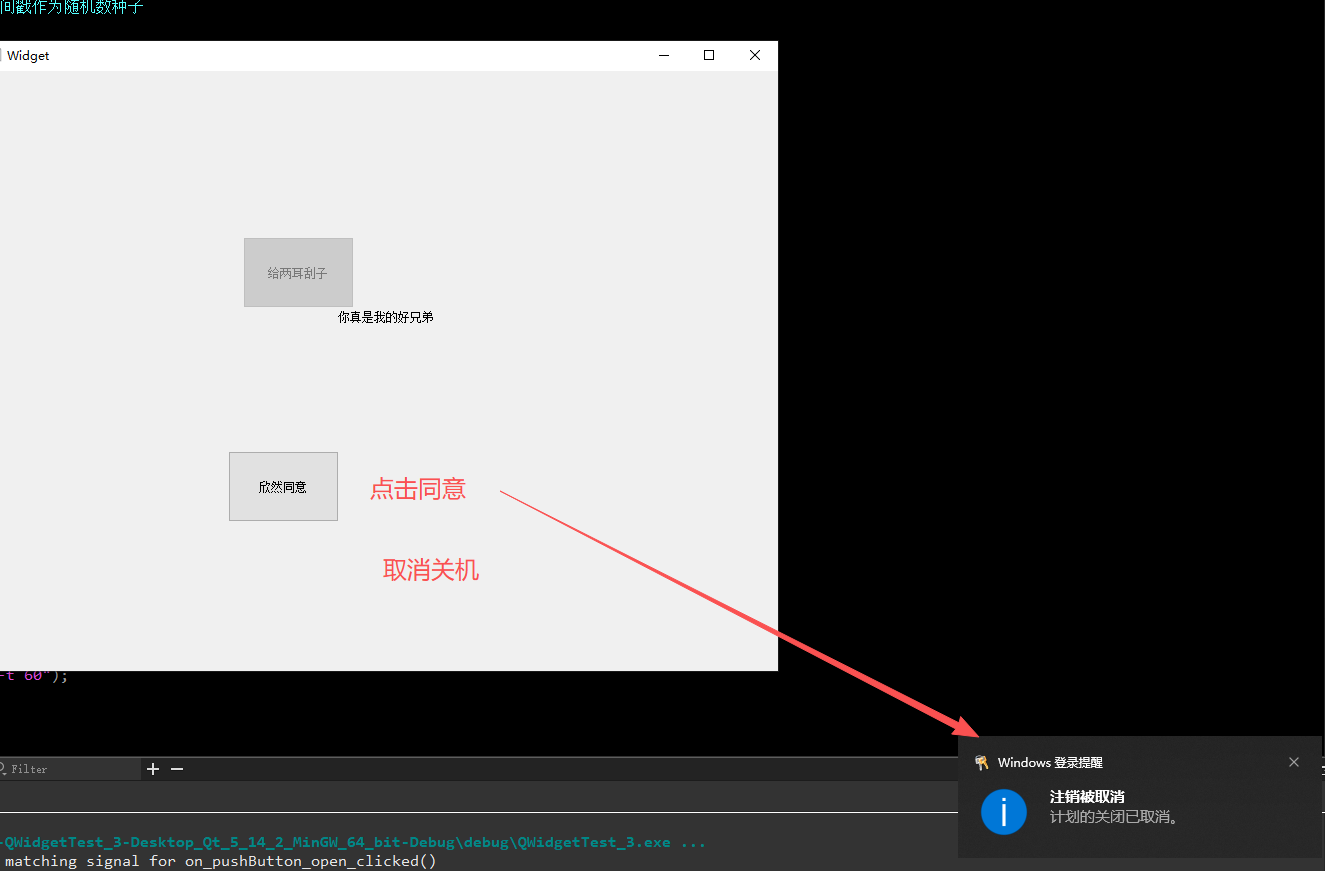Click the greyed 给两耳刮子 button
The width and height of the screenshot is (1325, 871).
pyautogui.click(x=298, y=272)
